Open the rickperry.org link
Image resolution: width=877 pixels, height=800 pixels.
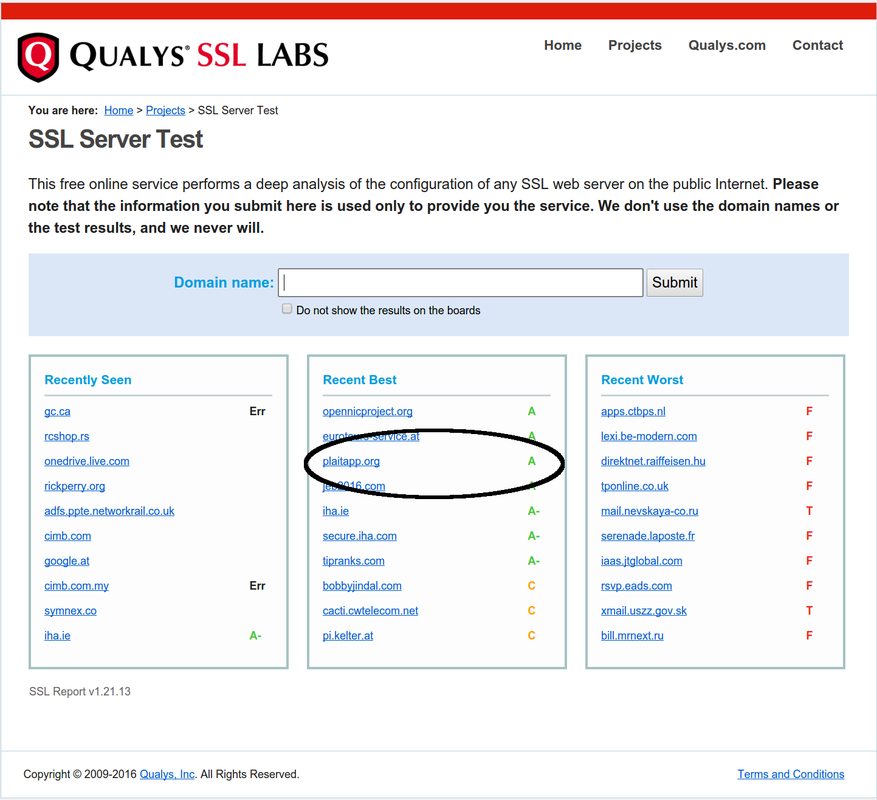coord(74,486)
